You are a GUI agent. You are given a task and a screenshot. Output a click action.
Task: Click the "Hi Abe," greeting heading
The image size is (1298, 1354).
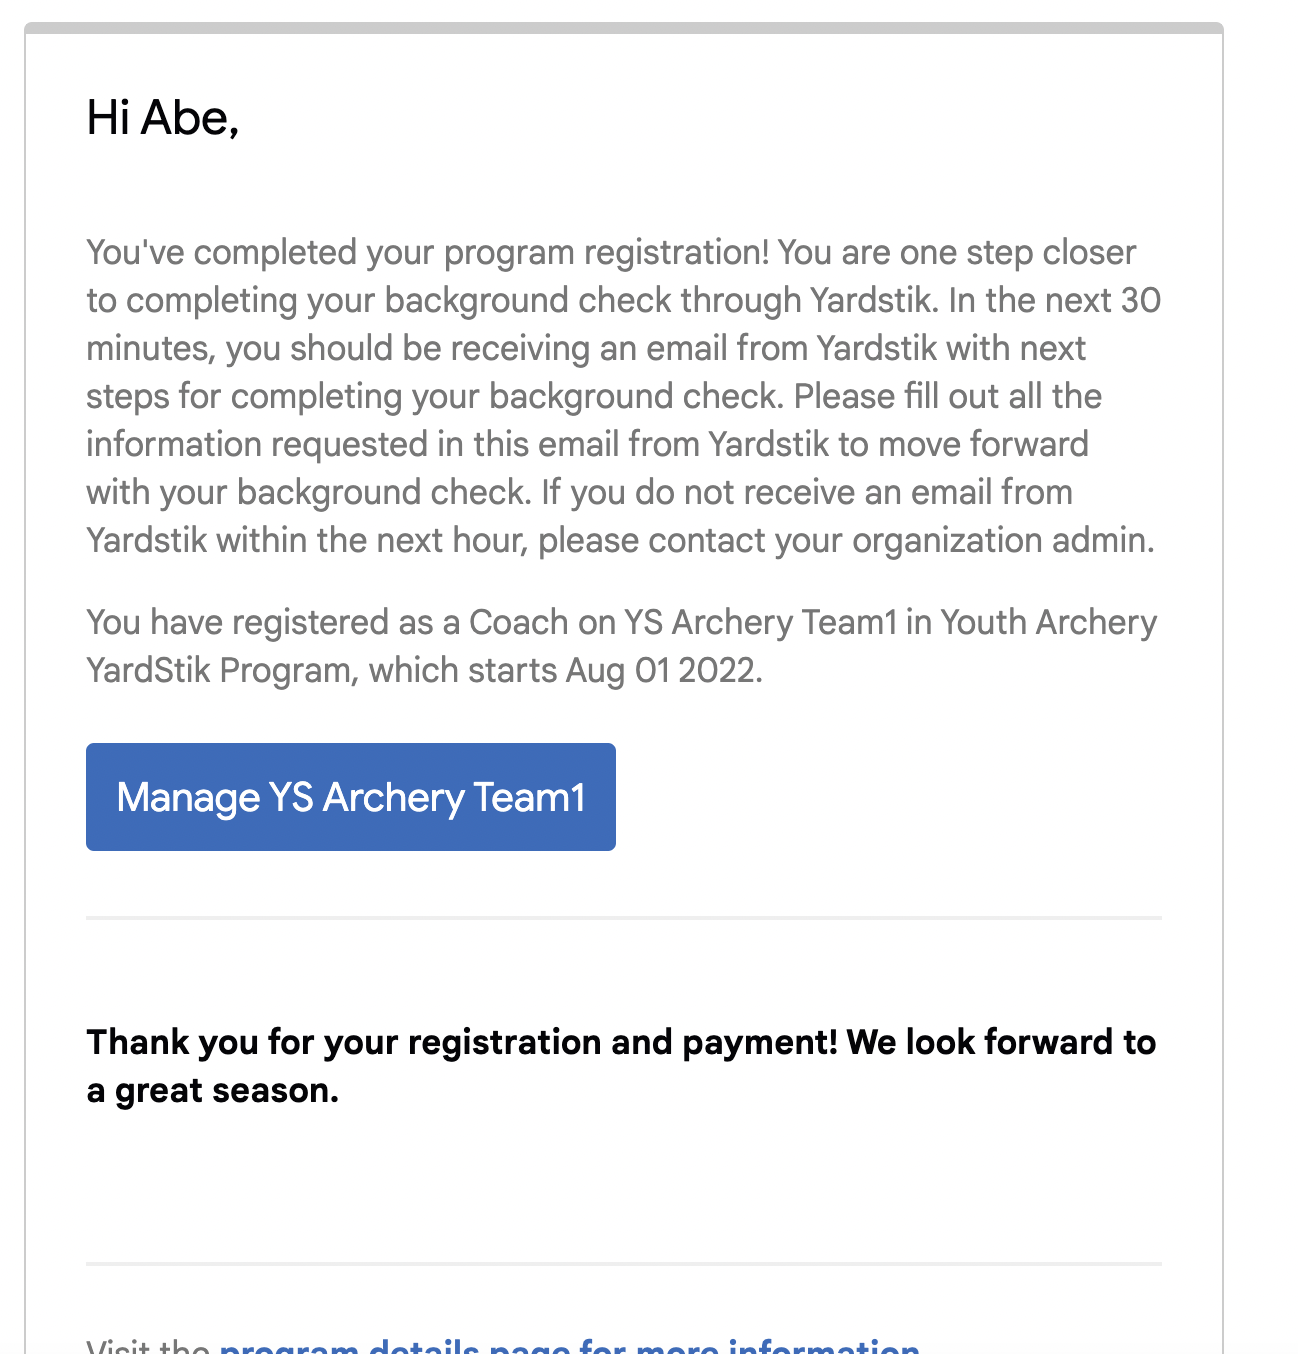coord(163,118)
